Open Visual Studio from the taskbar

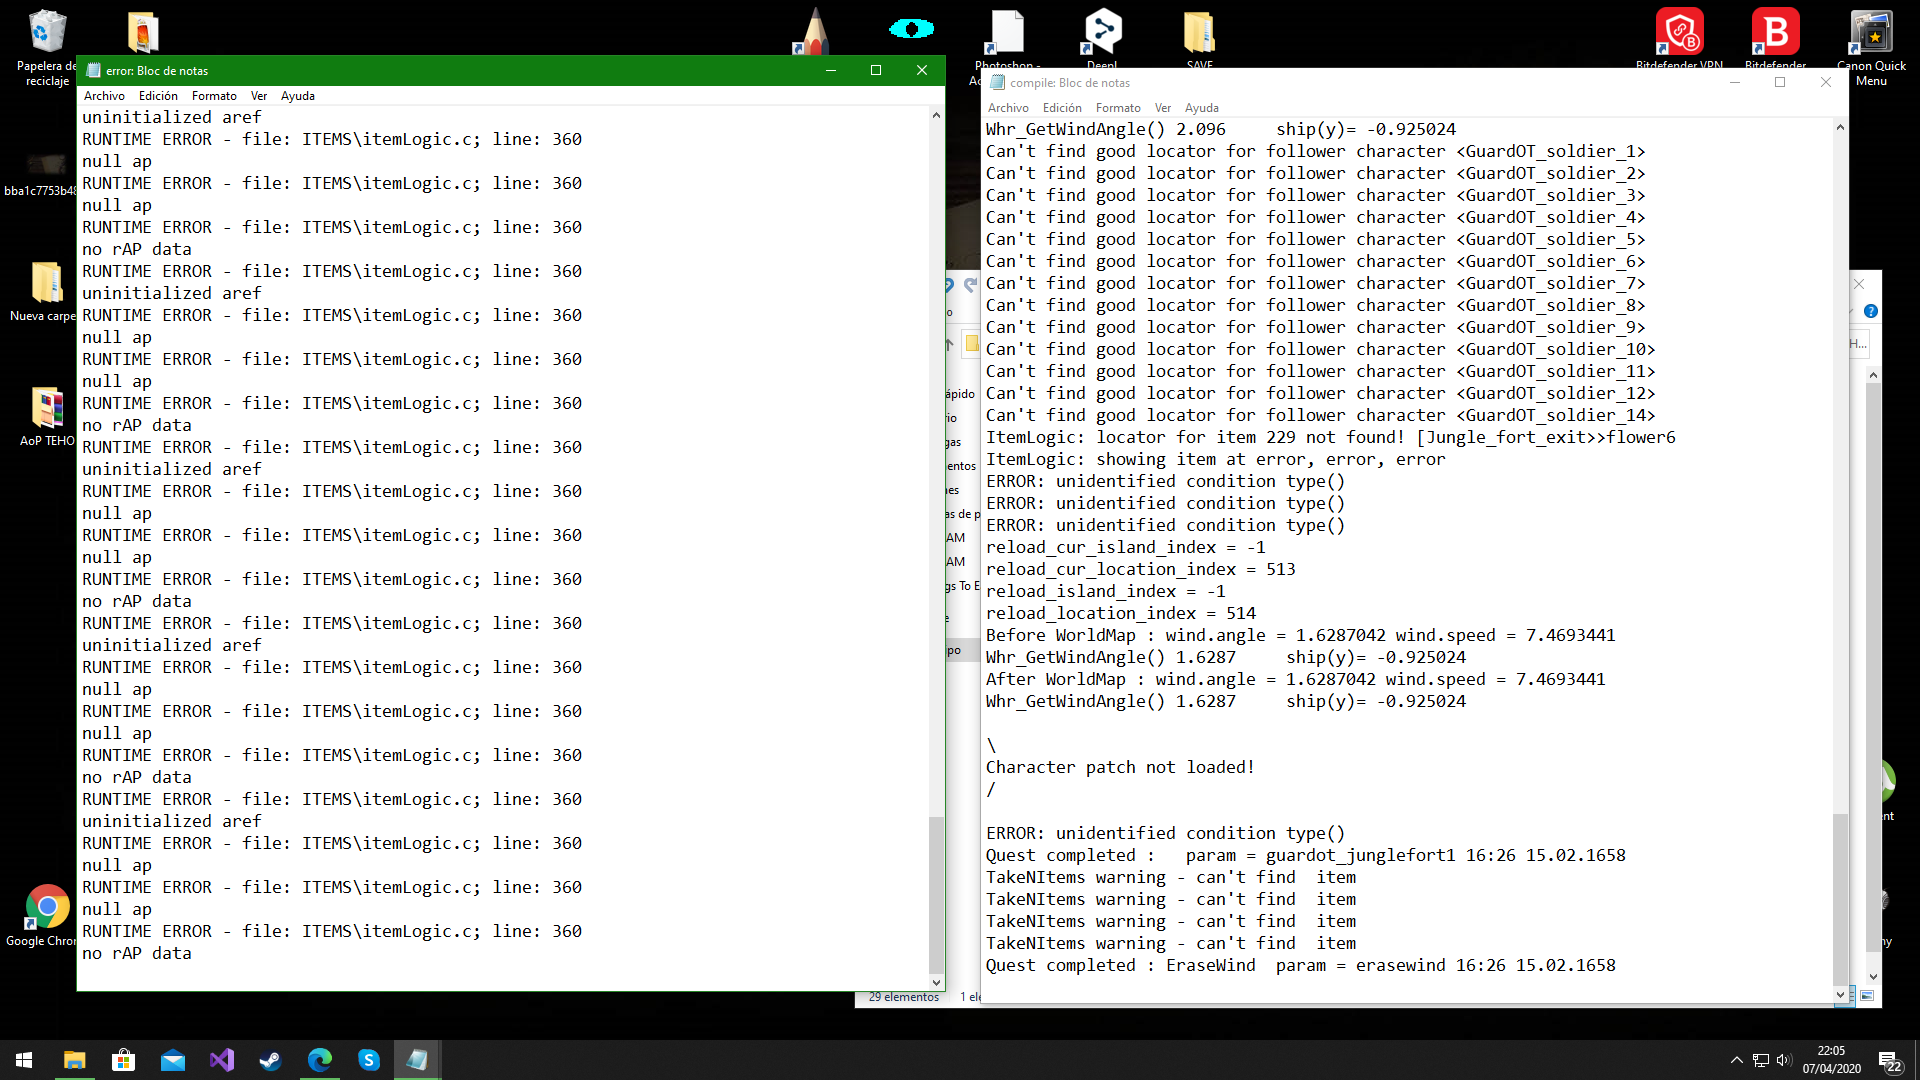pos(222,1060)
